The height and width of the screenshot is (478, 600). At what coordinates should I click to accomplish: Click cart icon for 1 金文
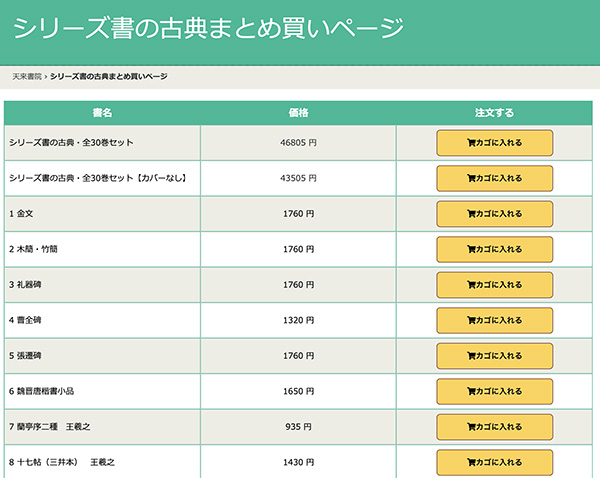(471, 214)
